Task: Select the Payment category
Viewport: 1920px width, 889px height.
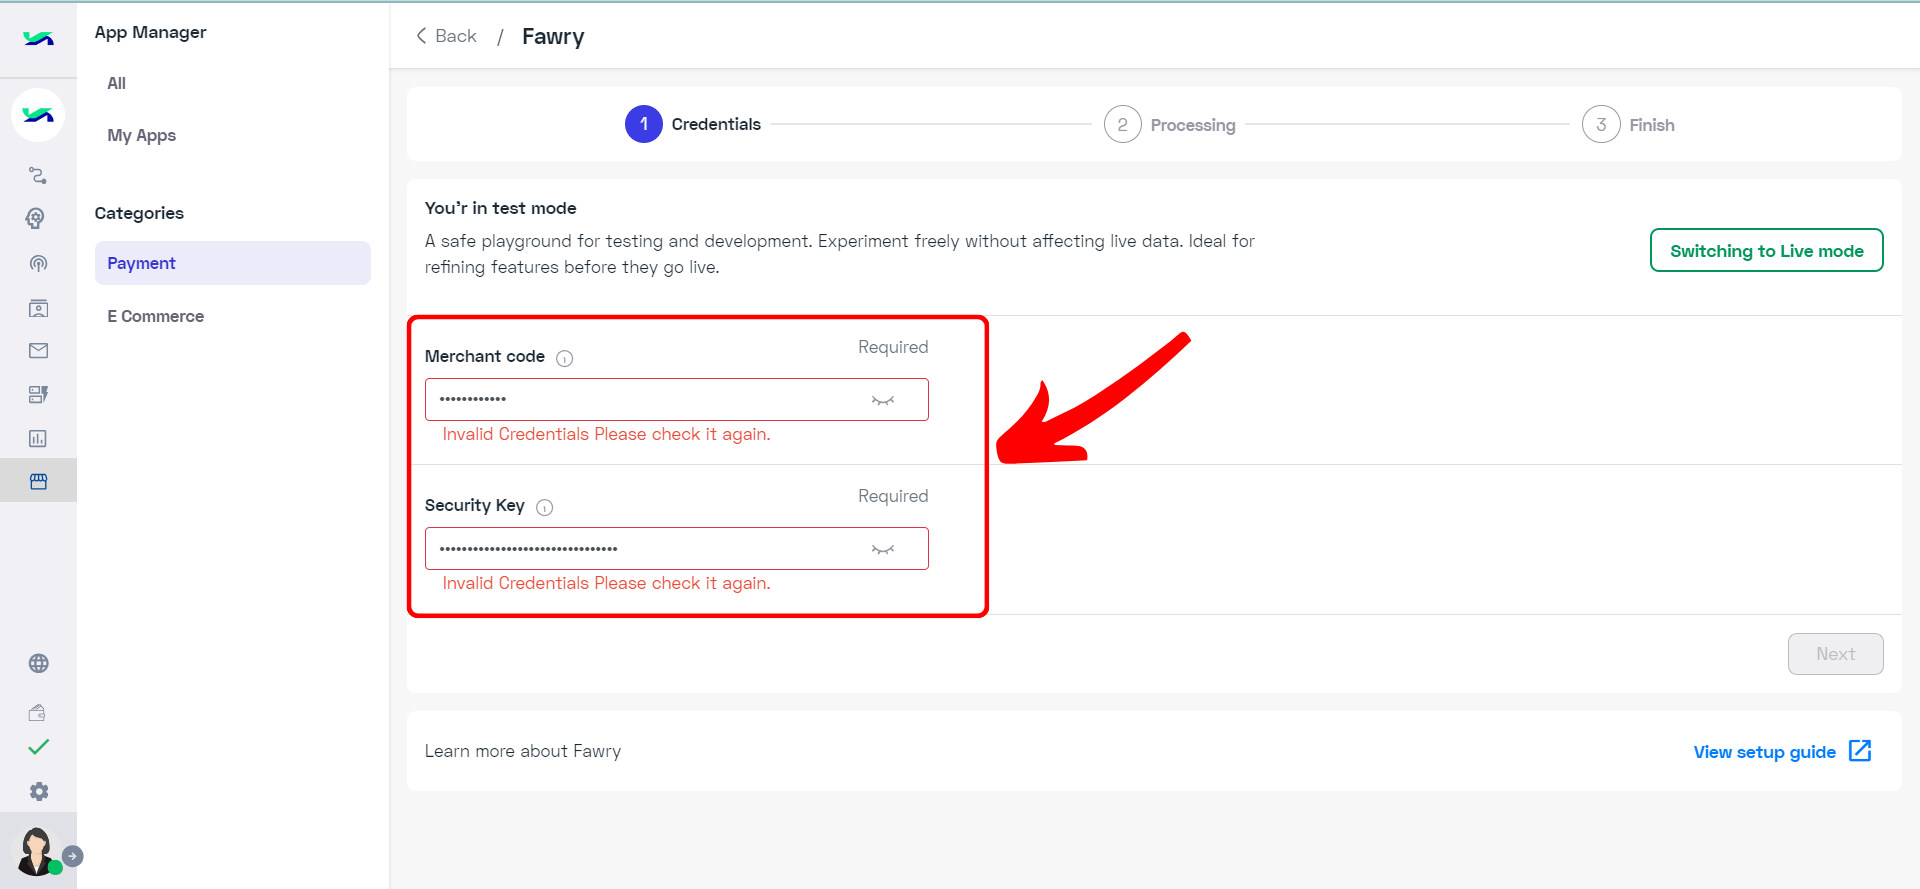Action: click(x=232, y=263)
